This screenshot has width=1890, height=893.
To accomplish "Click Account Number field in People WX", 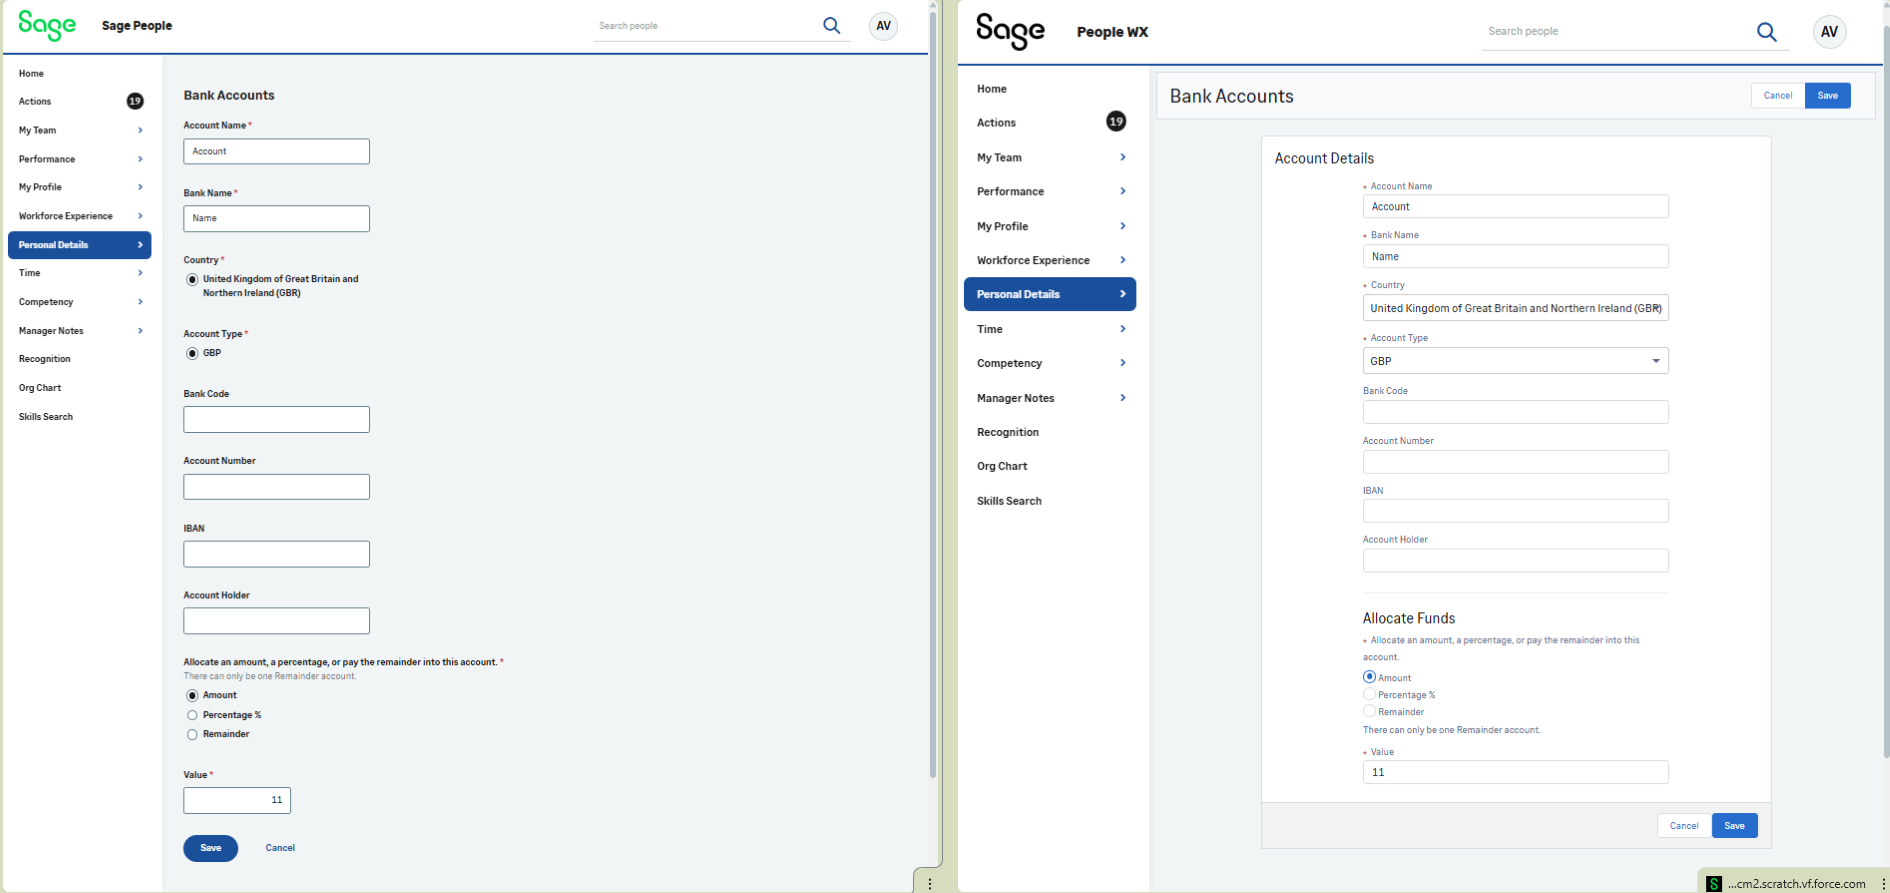I will tap(1515, 462).
